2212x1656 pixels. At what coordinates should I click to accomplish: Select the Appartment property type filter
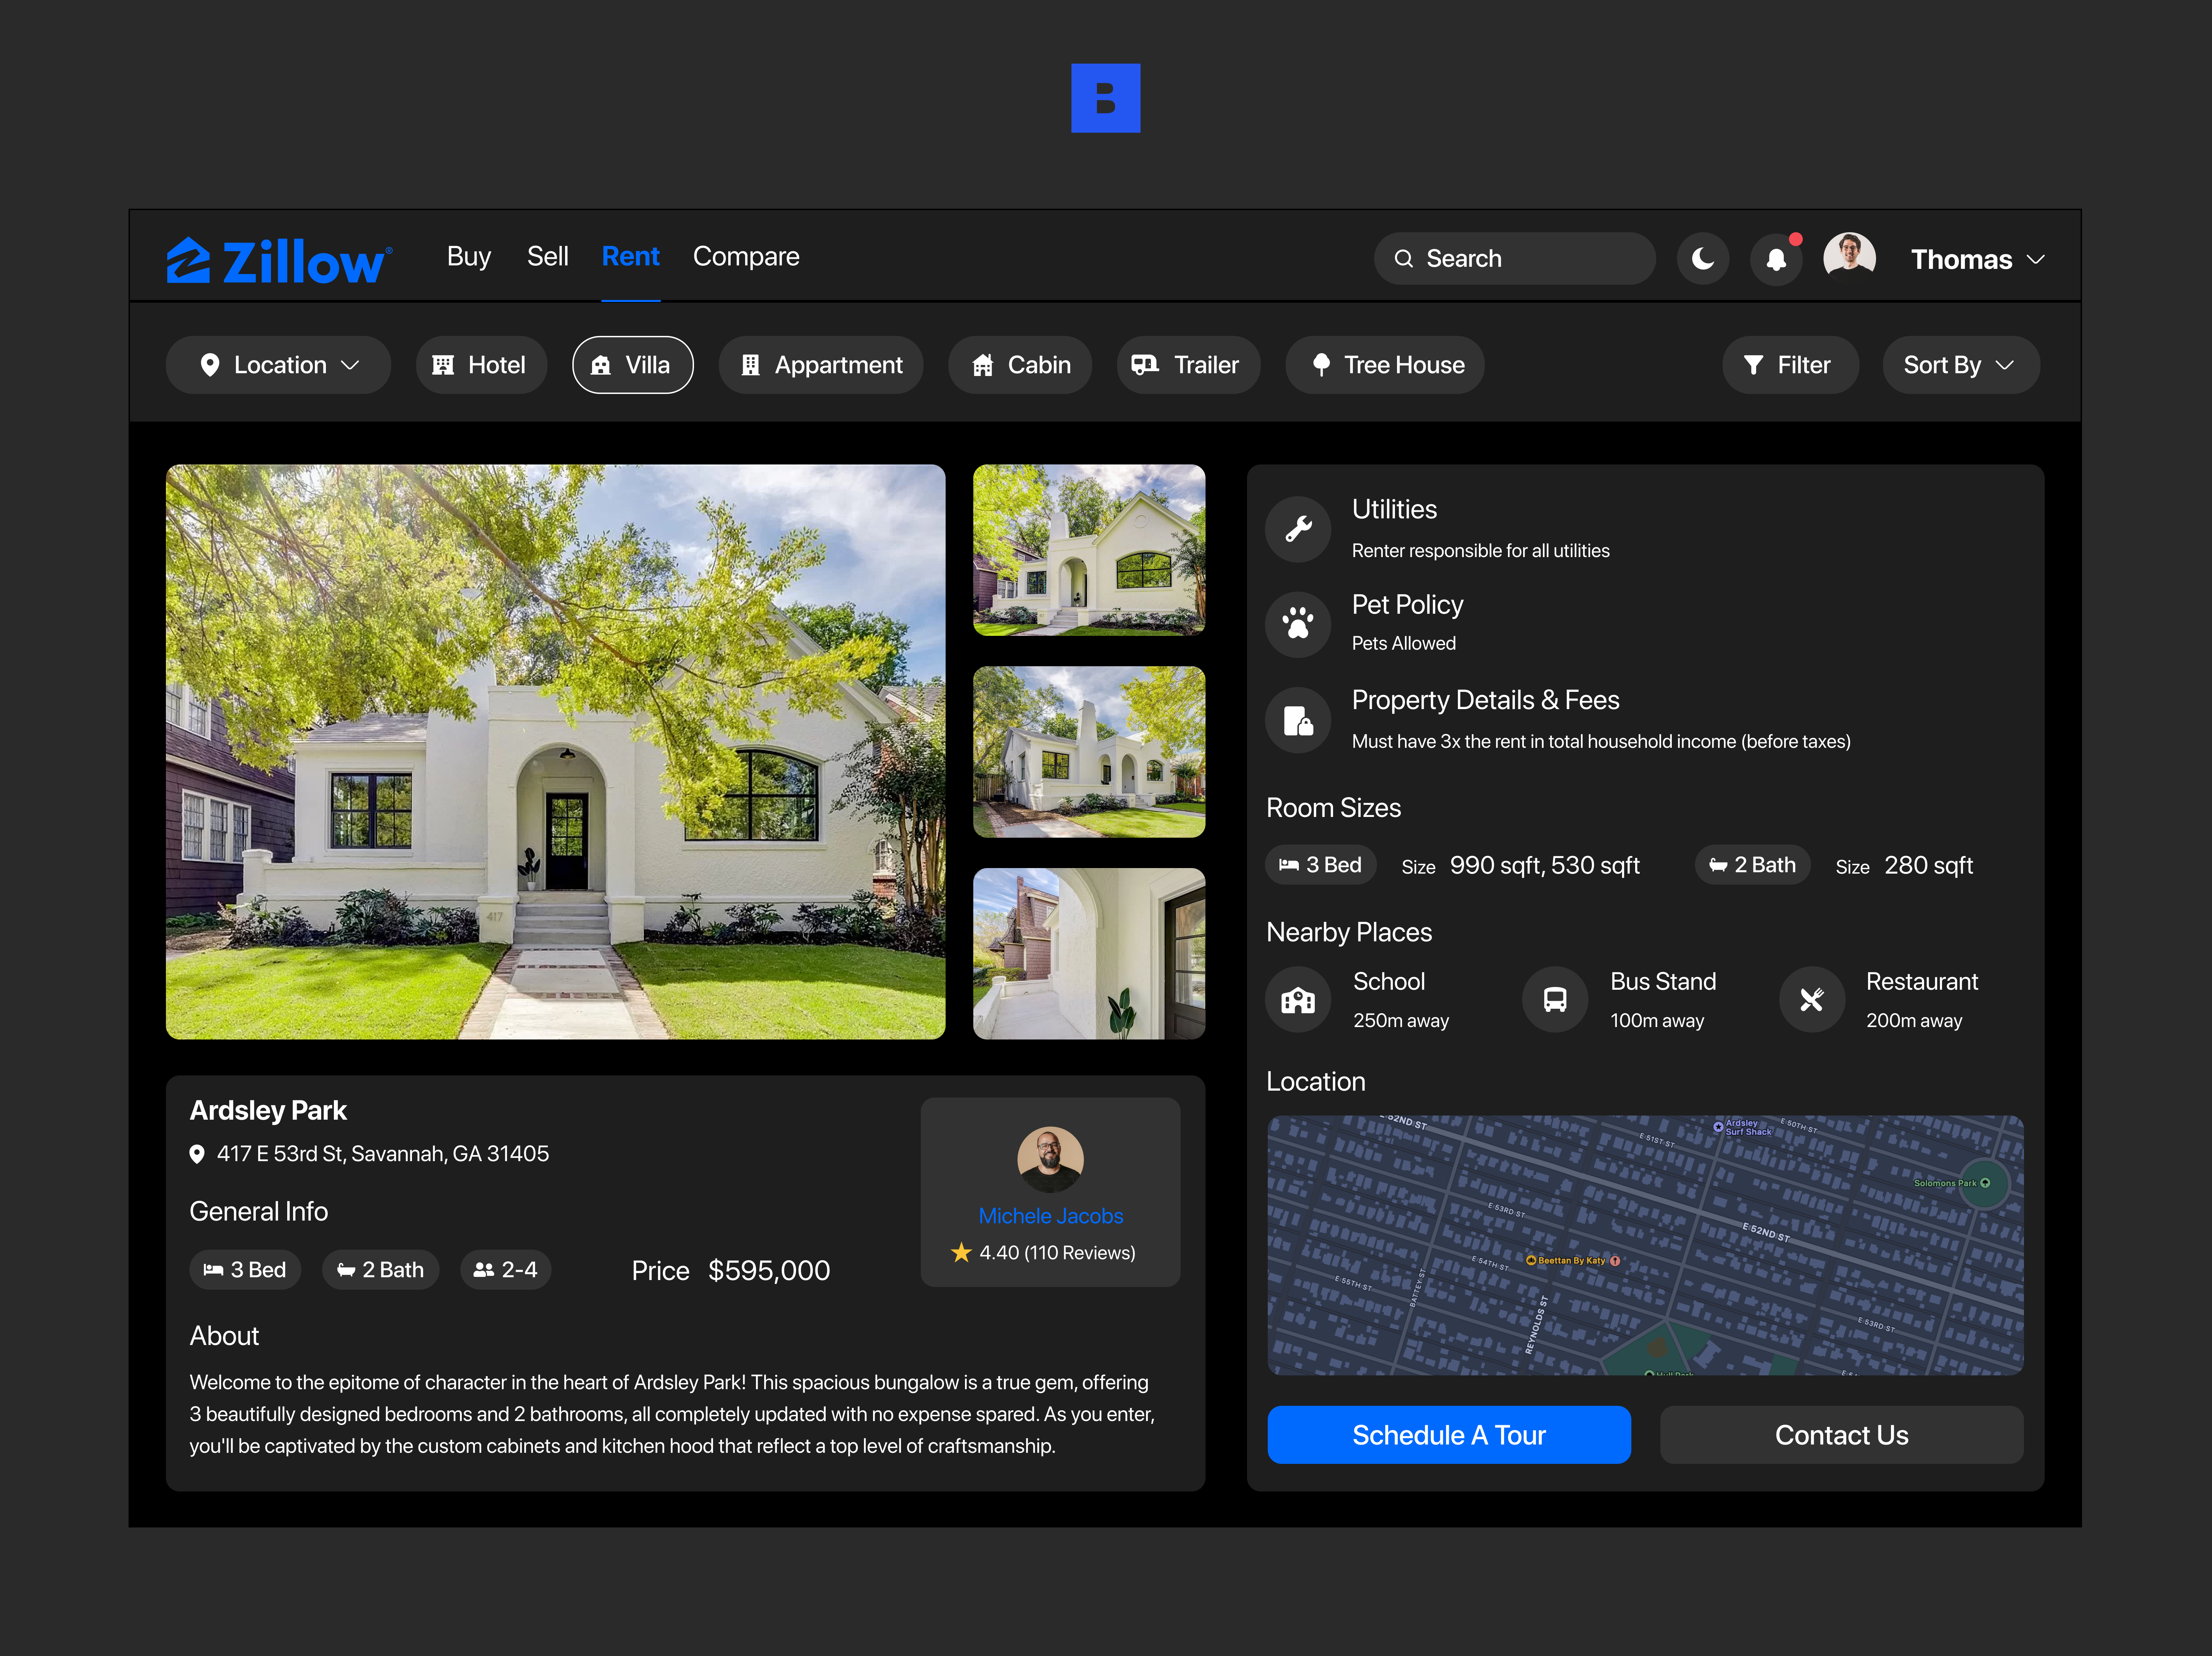click(x=820, y=365)
